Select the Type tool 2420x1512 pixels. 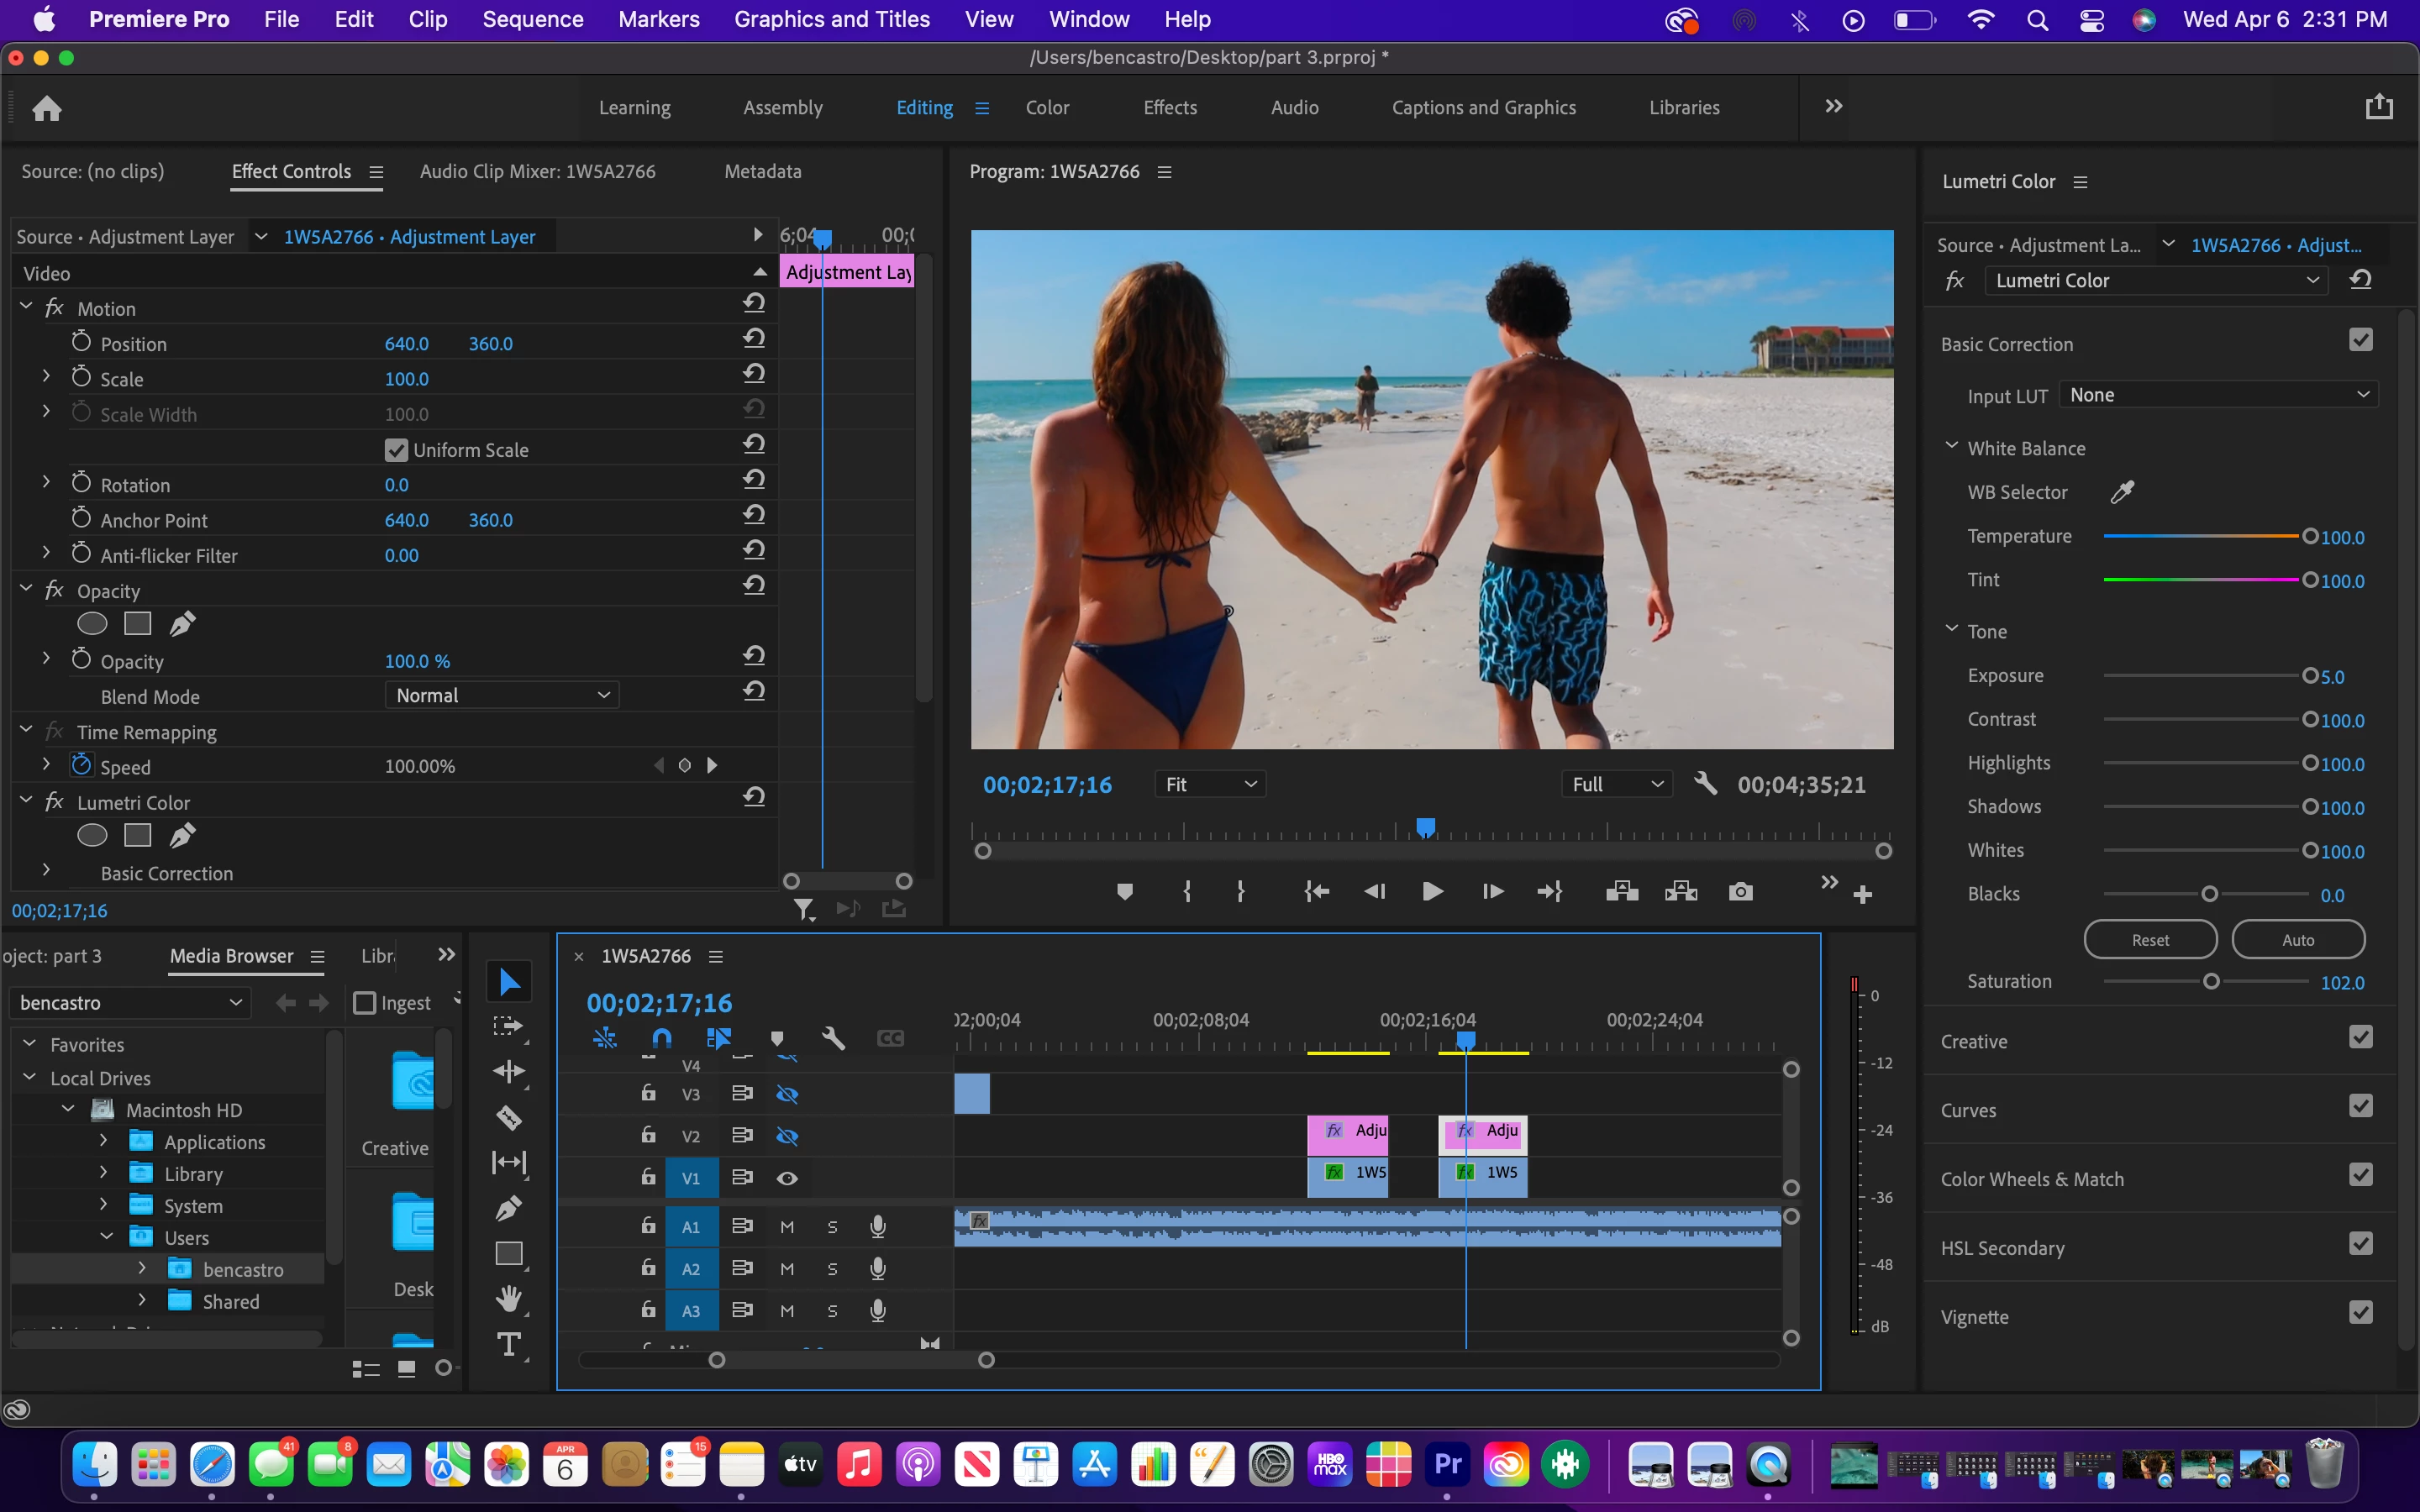(x=508, y=1345)
